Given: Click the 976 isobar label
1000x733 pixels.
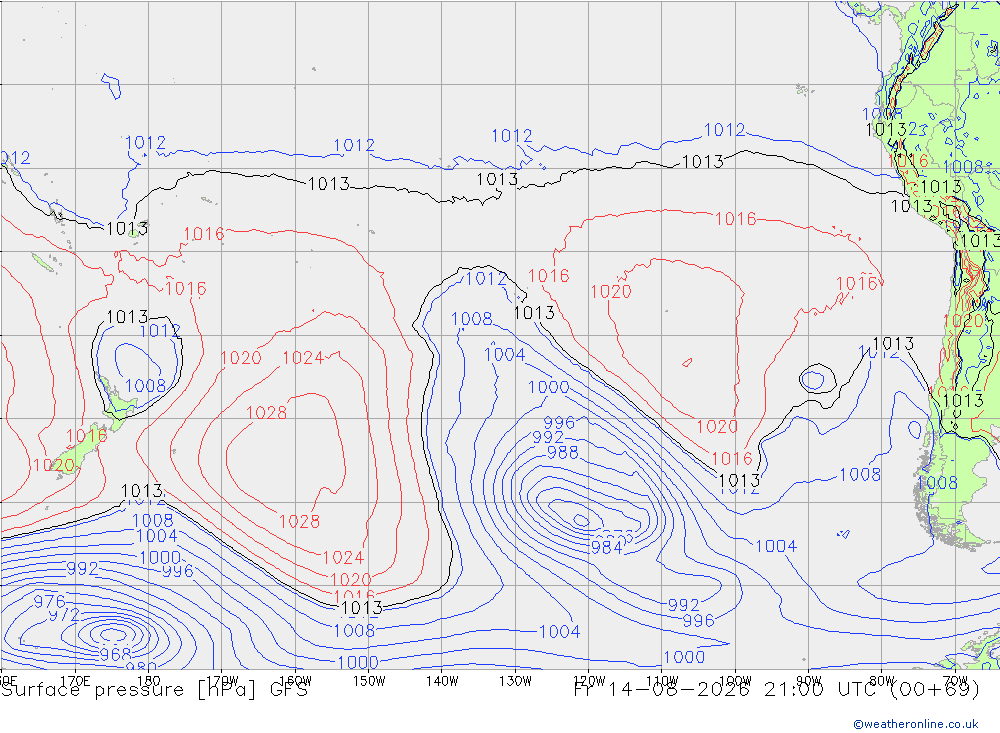Looking at the screenshot, I should (x=50, y=601).
